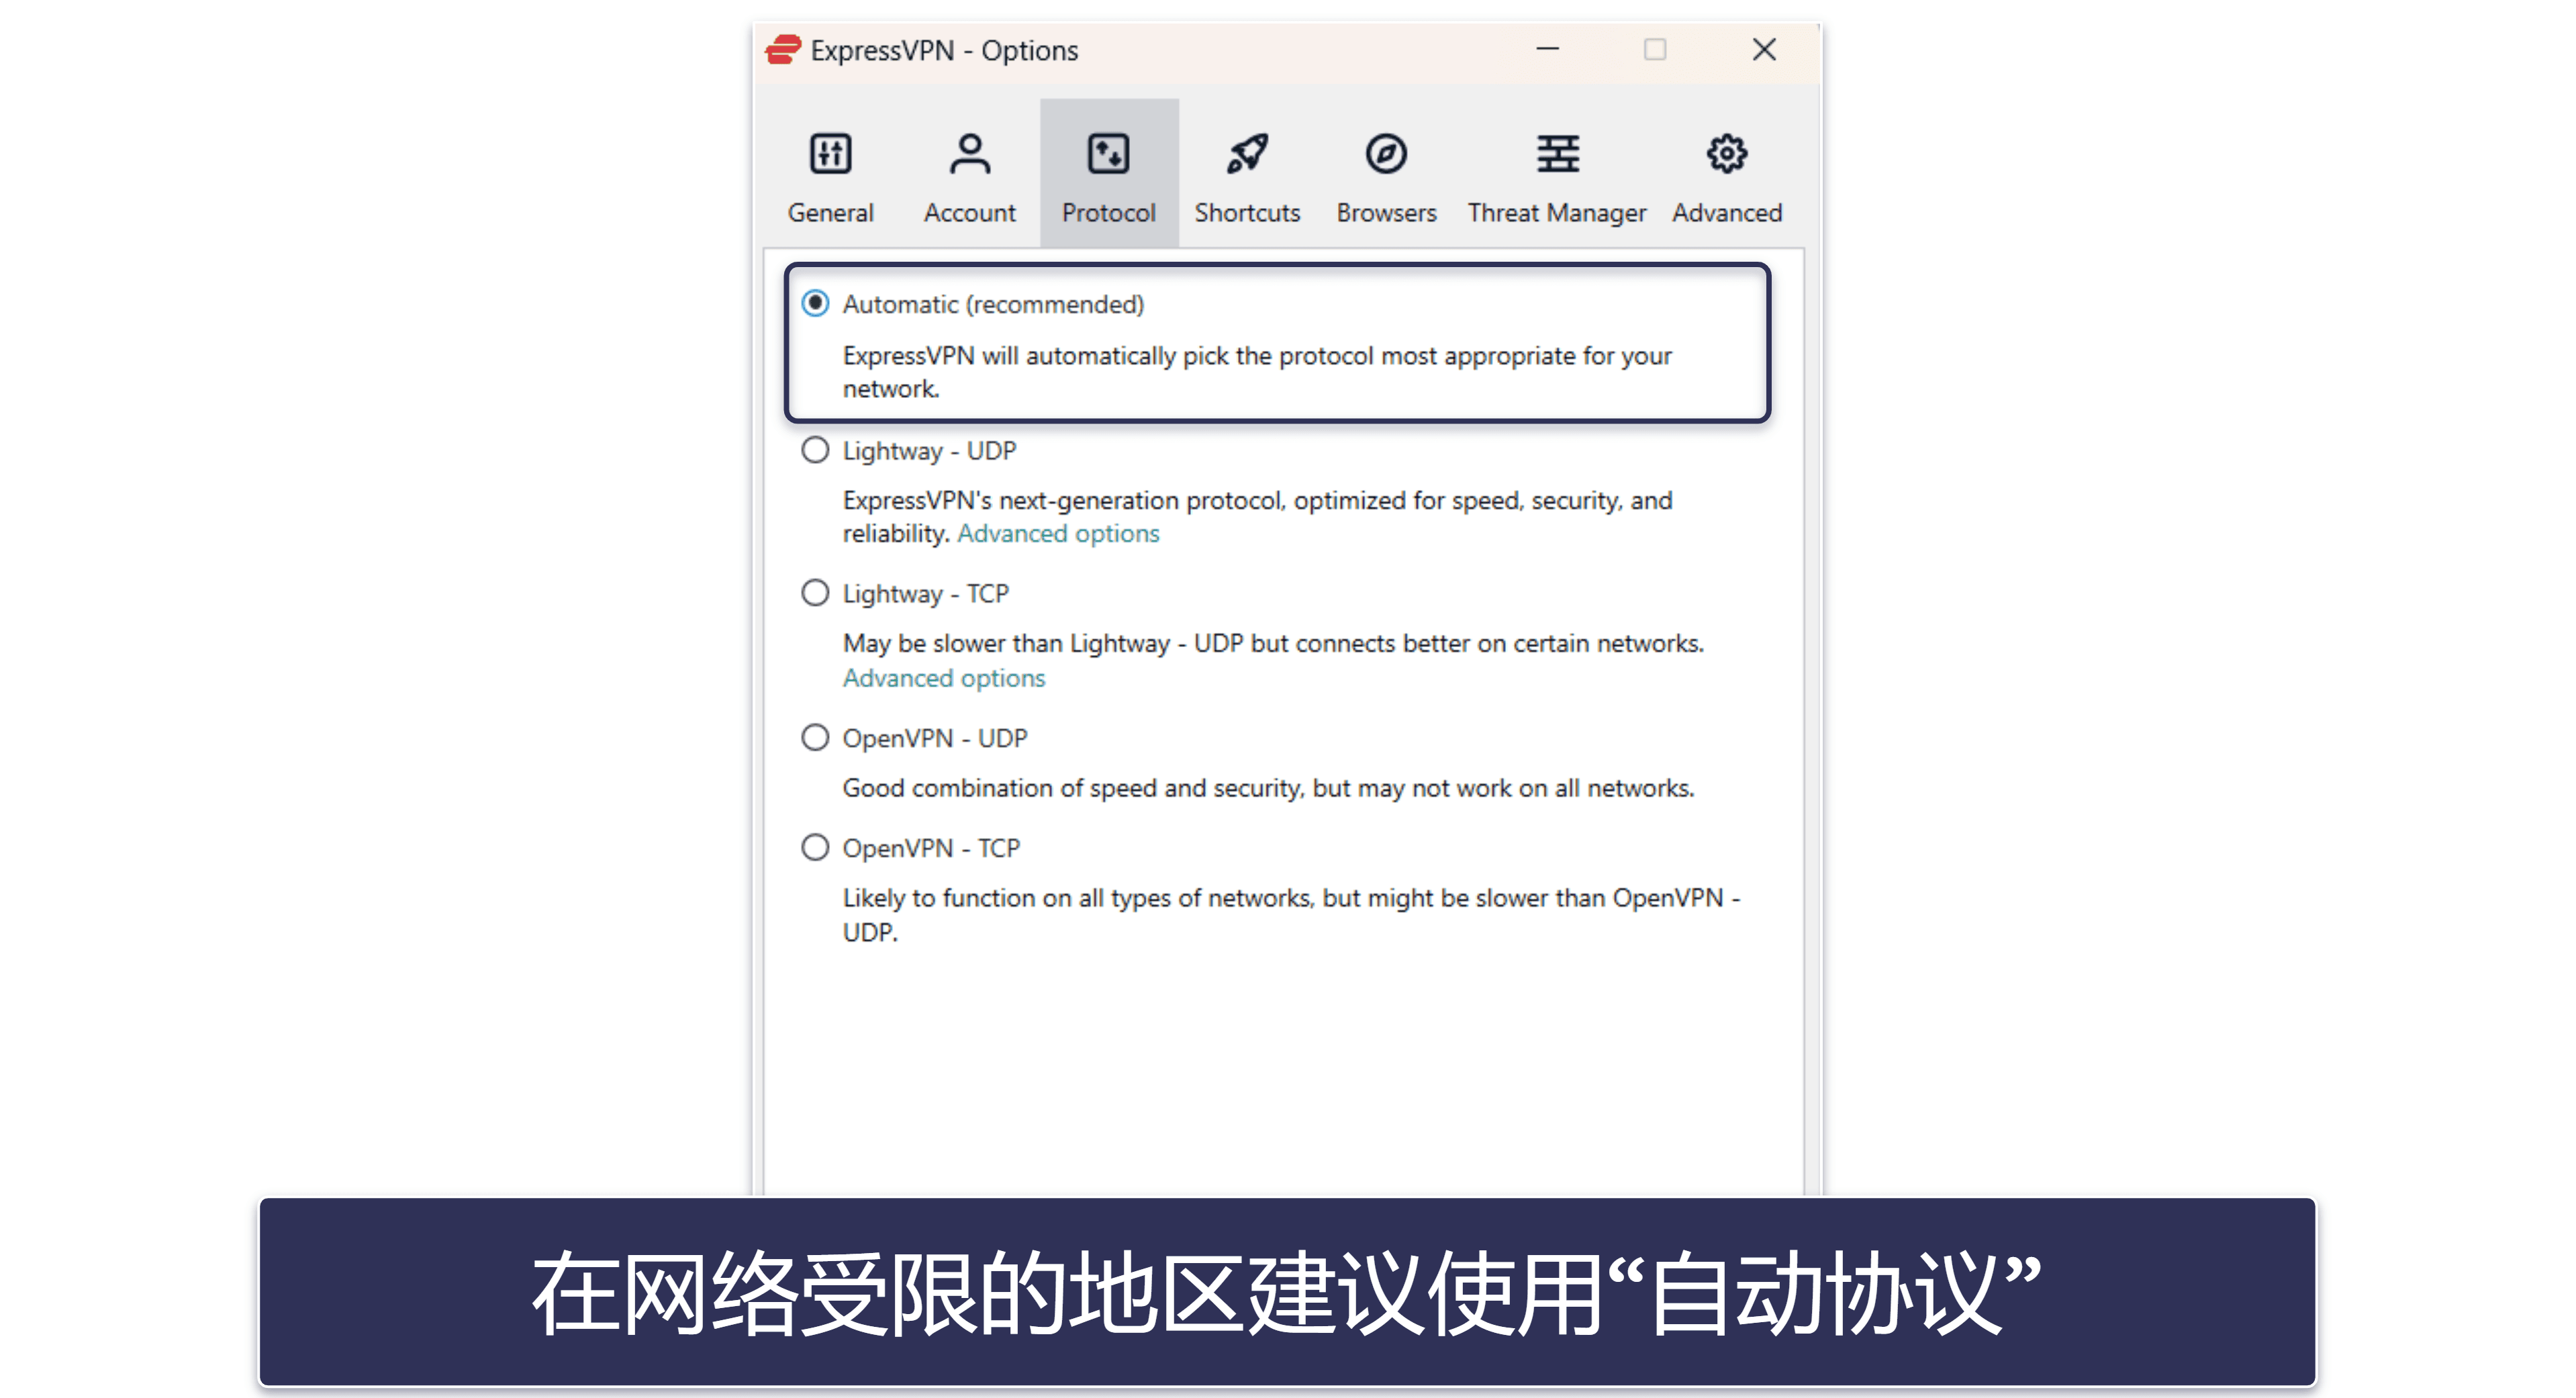Open the Browsers compass icon
This screenshot has width=2576, height=1398.
click(1386, 154)
